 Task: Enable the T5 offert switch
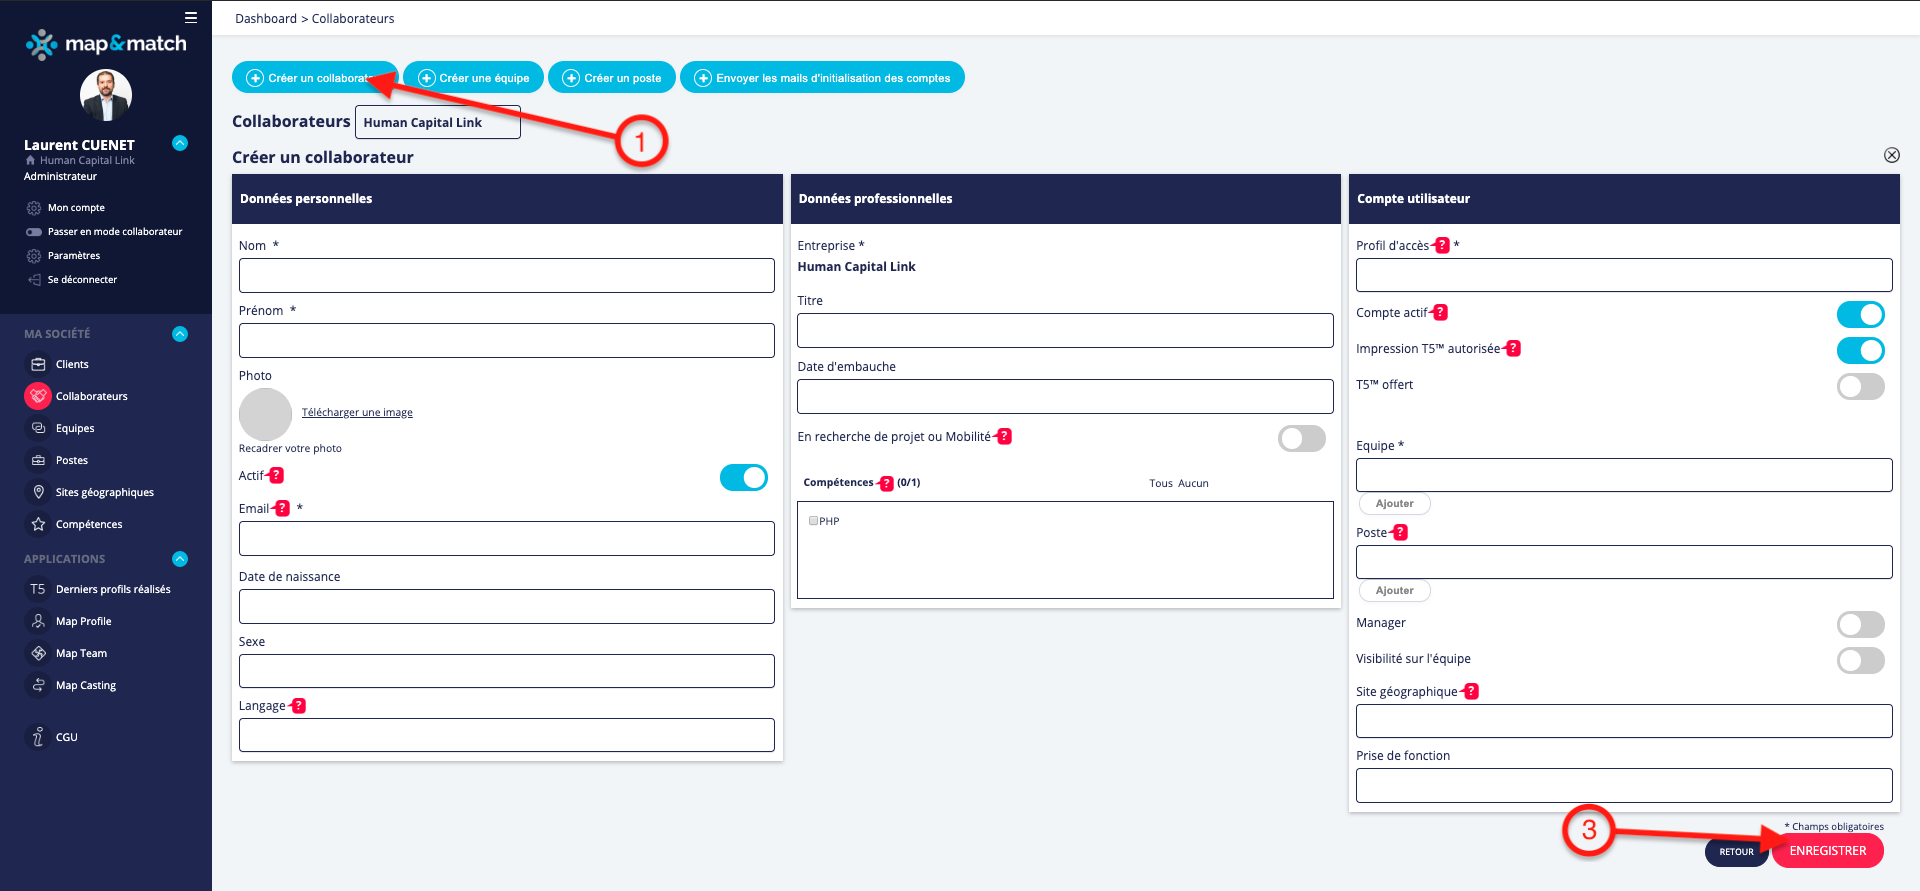click(x=1861, y=387)
